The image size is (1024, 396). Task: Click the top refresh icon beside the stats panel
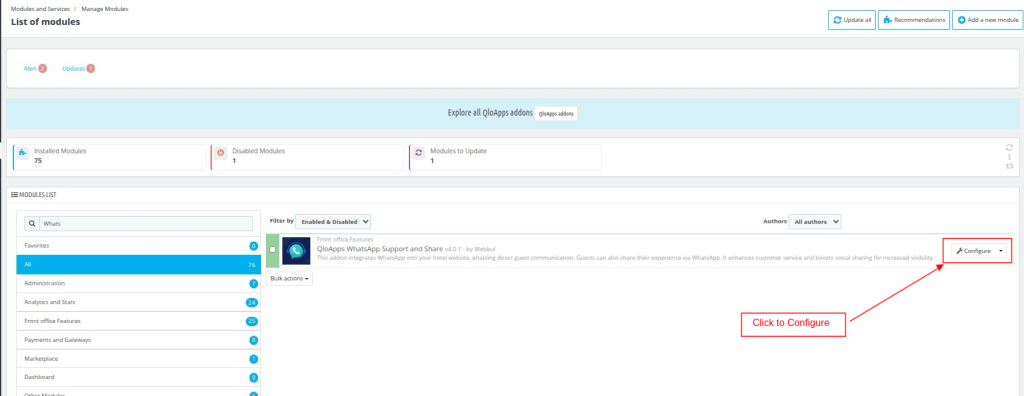coord(1009,148)
